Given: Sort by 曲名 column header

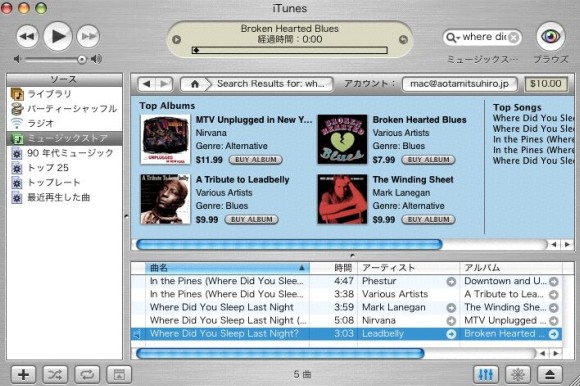Looking at the screenshot, I should click(227, 268).
